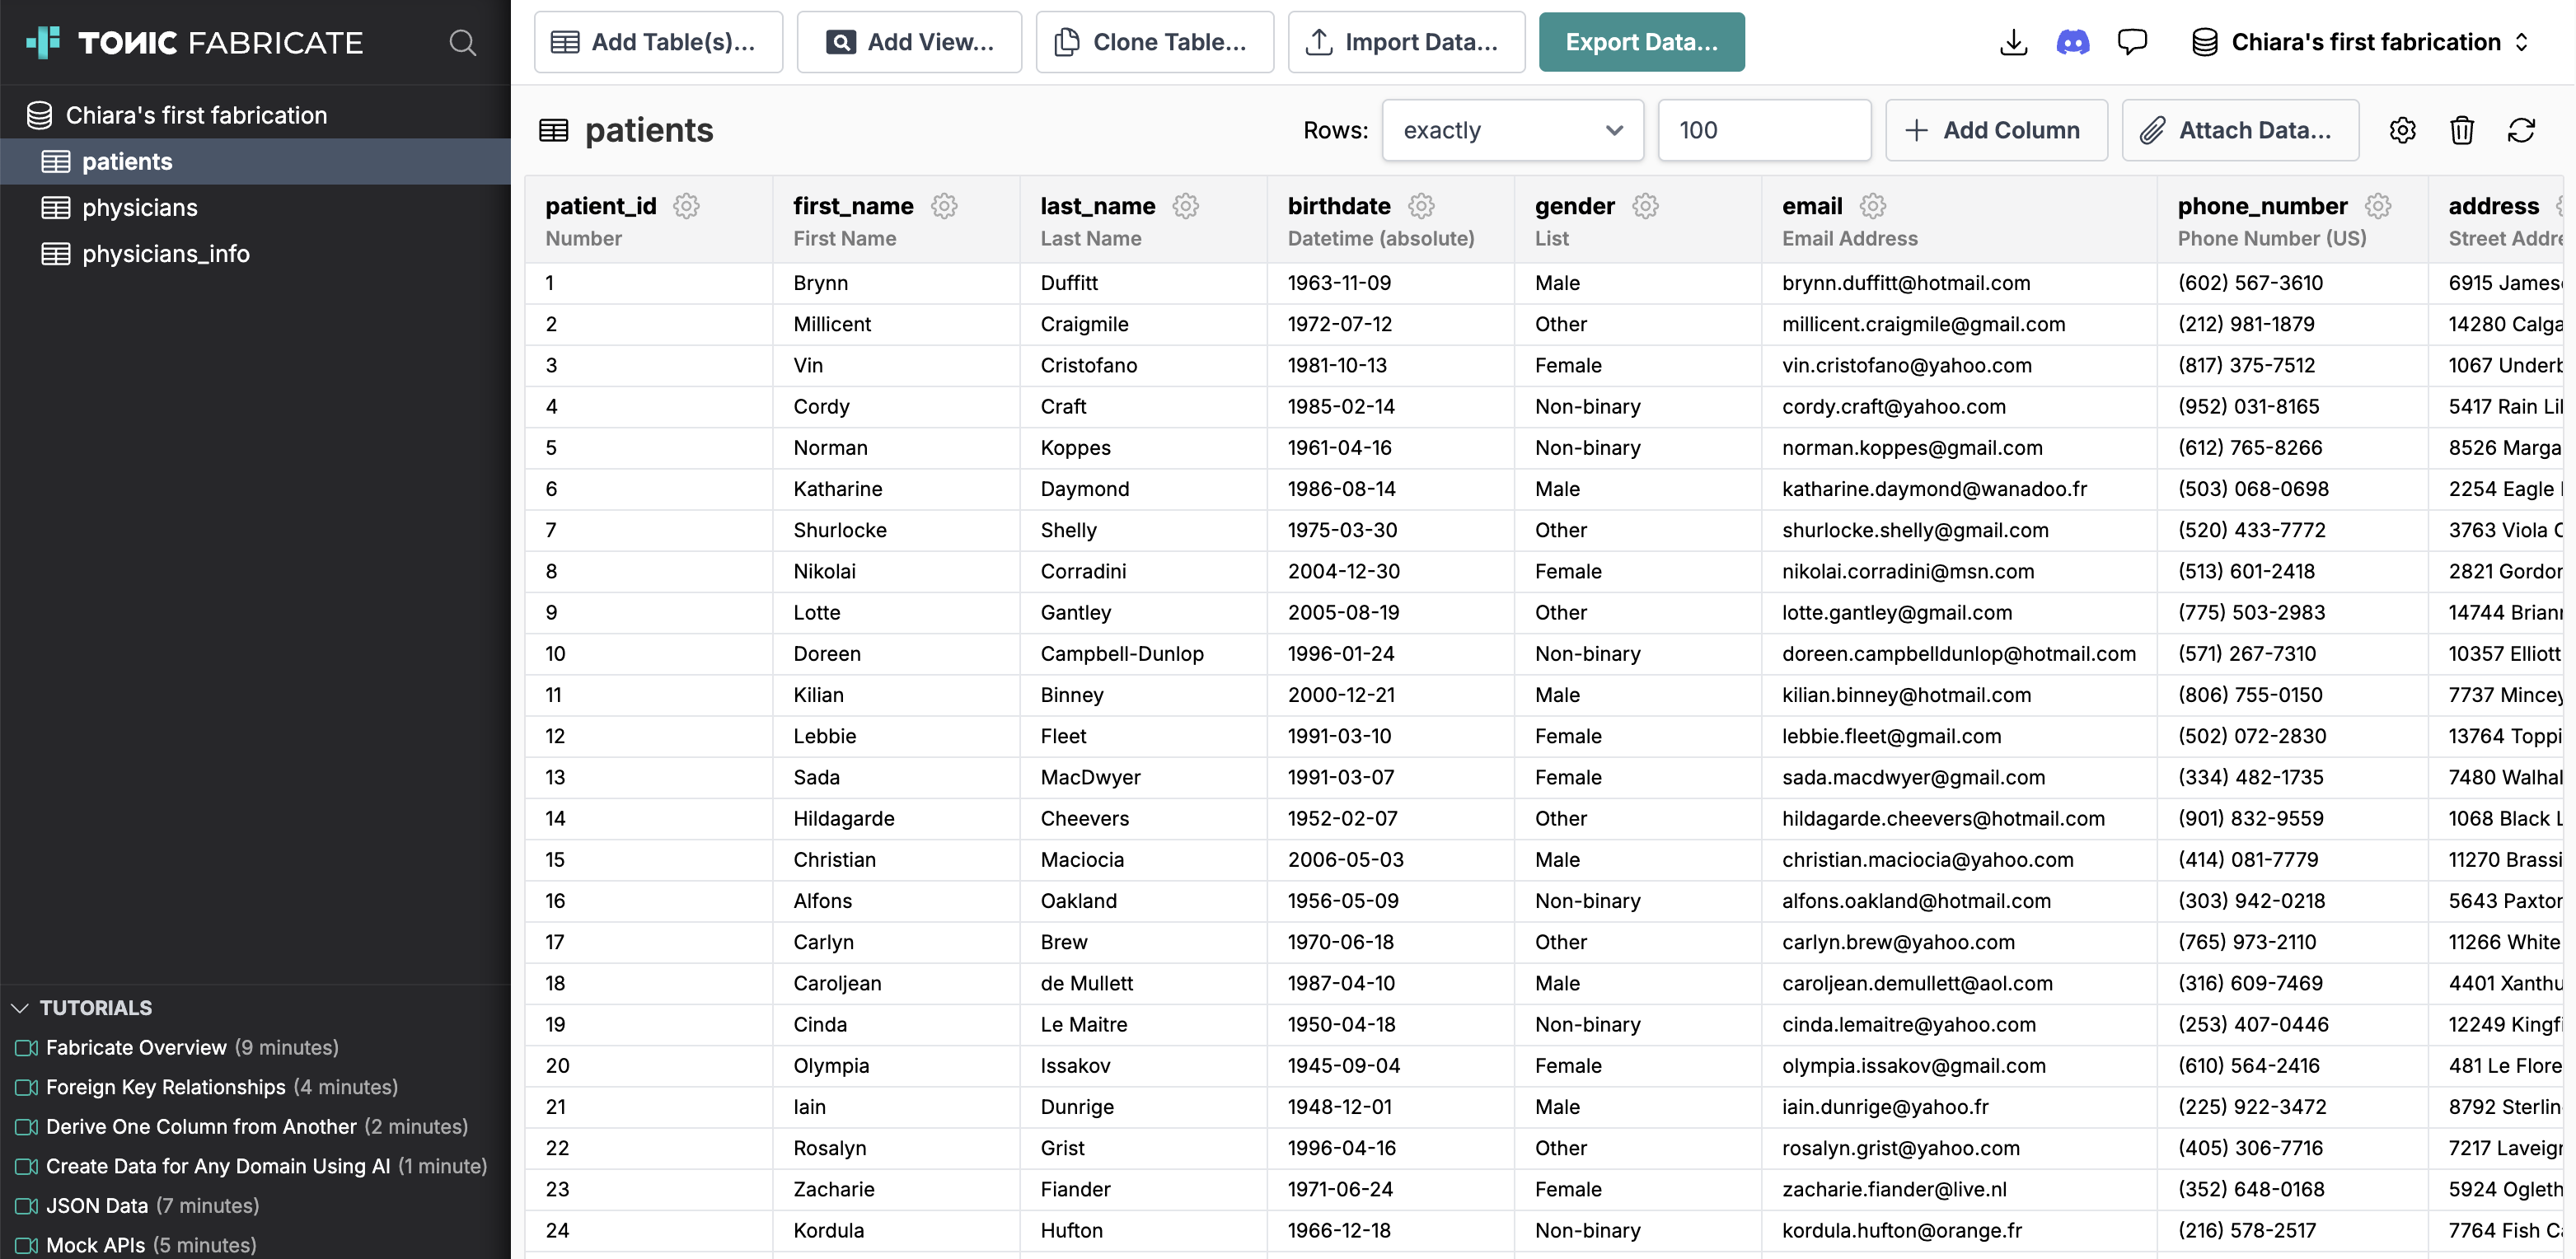The width and height of the screenshot is (2576, 1259).
Task: Click the regenerate data refresh icon
Action: (2521, 130)
